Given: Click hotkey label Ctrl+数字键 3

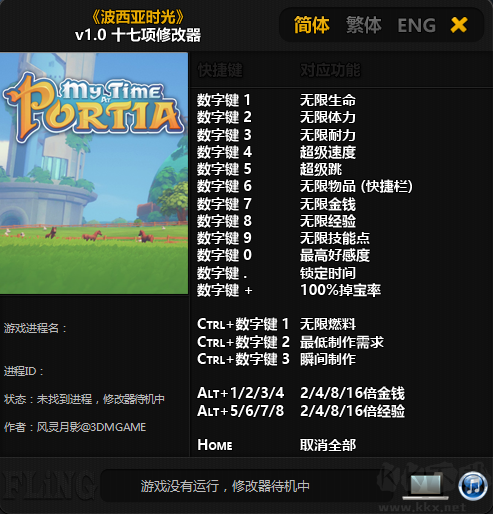Looking at the screenshot, I should coord(243,359).
